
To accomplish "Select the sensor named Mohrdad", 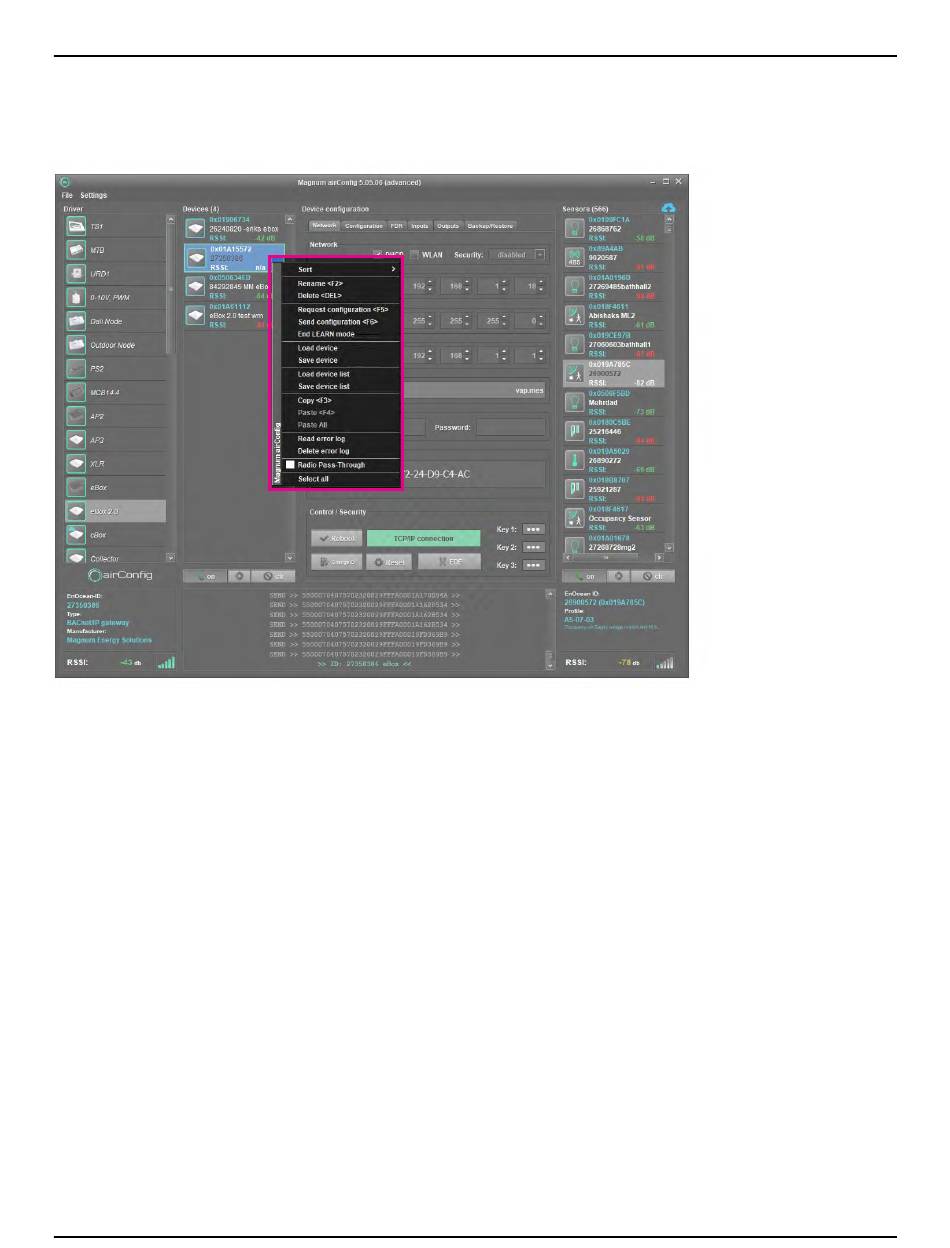I will coord(614,402).
